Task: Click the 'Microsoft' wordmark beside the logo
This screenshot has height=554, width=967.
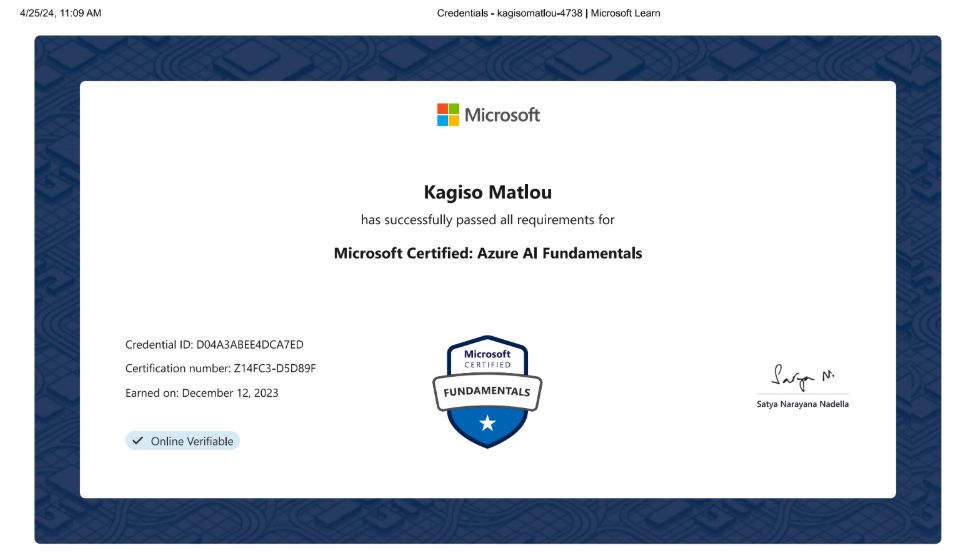Action: click(502, 115)
